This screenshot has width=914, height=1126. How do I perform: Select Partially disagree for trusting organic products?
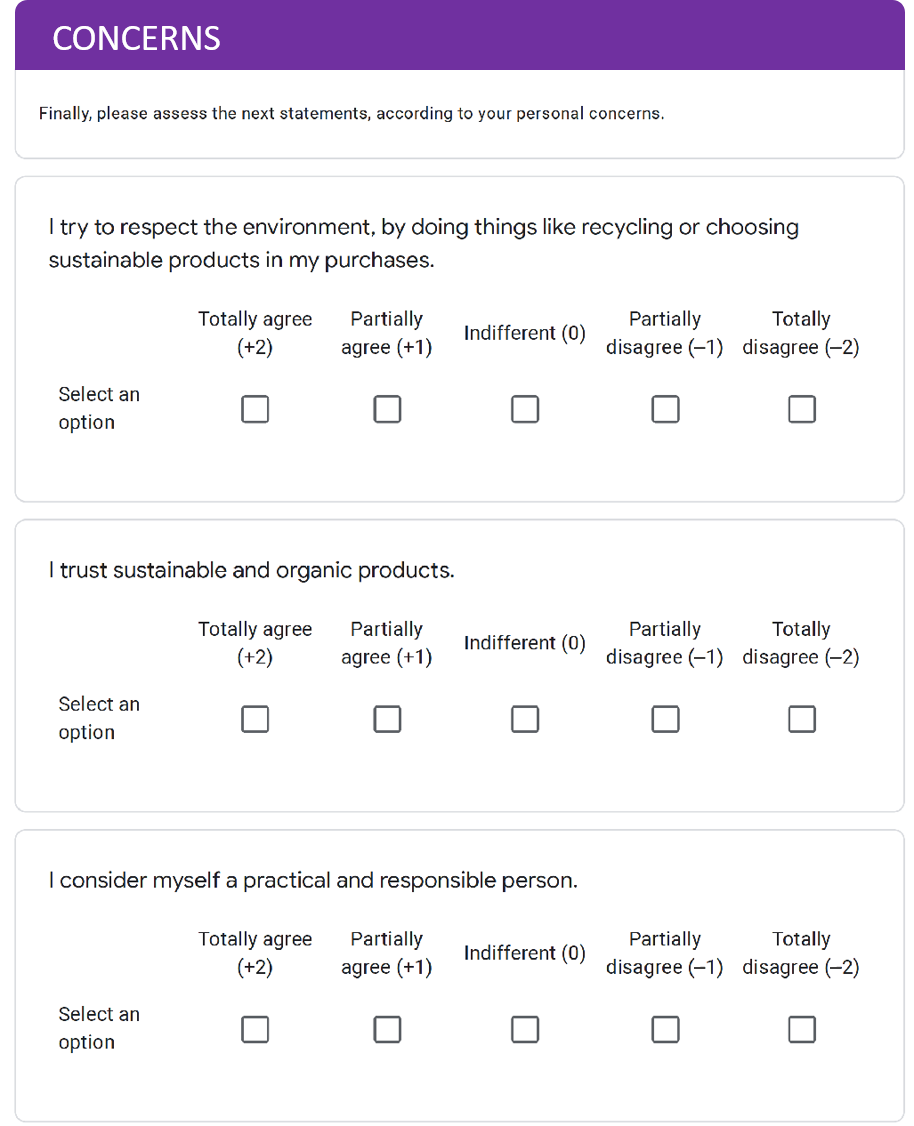[665, 719]
